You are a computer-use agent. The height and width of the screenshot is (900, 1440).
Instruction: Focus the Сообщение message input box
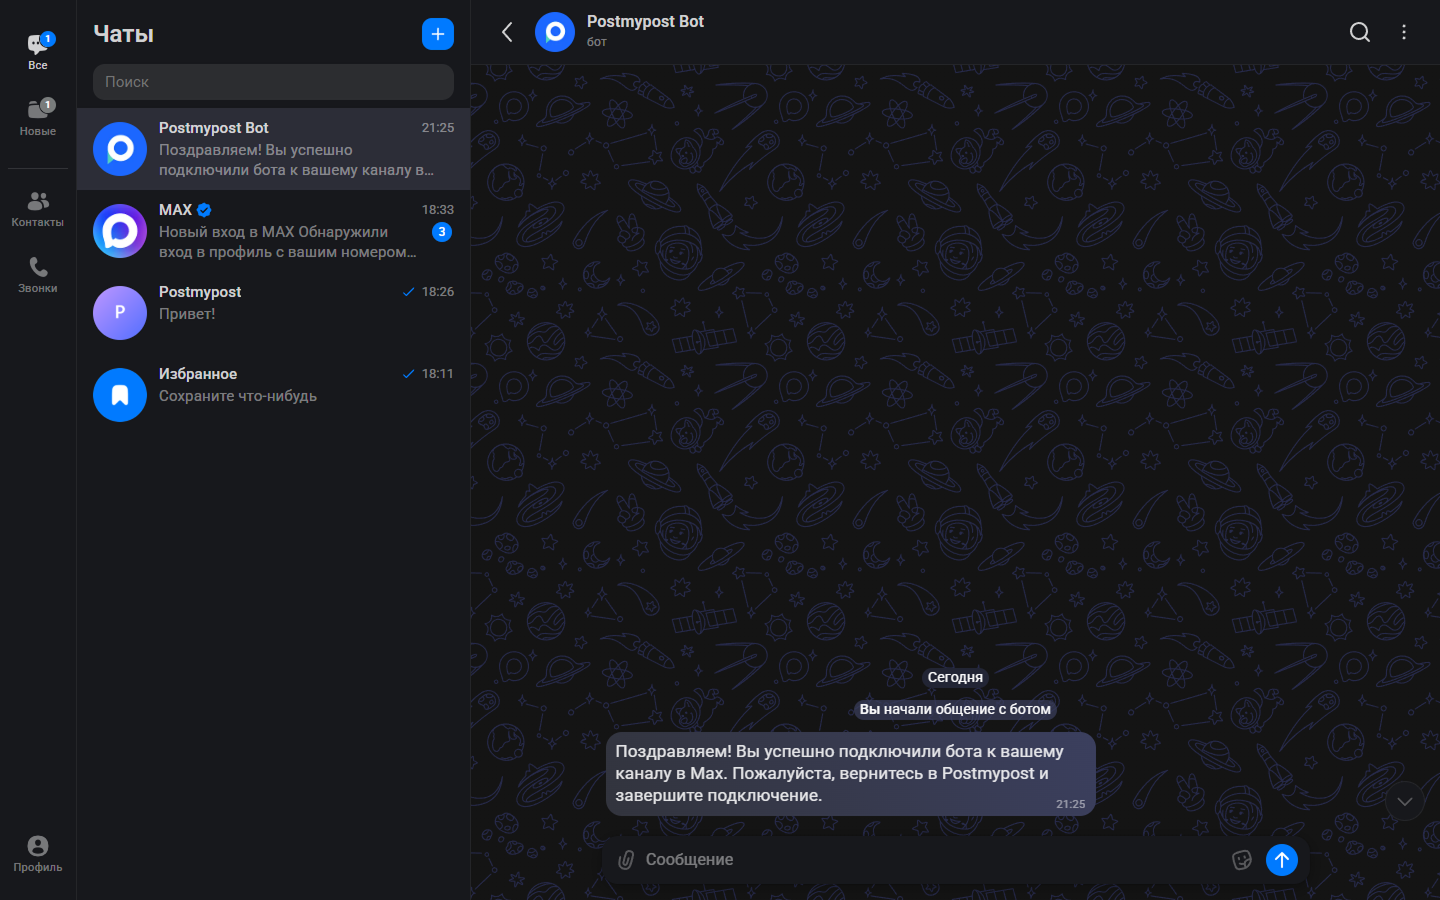pos(930,860)
